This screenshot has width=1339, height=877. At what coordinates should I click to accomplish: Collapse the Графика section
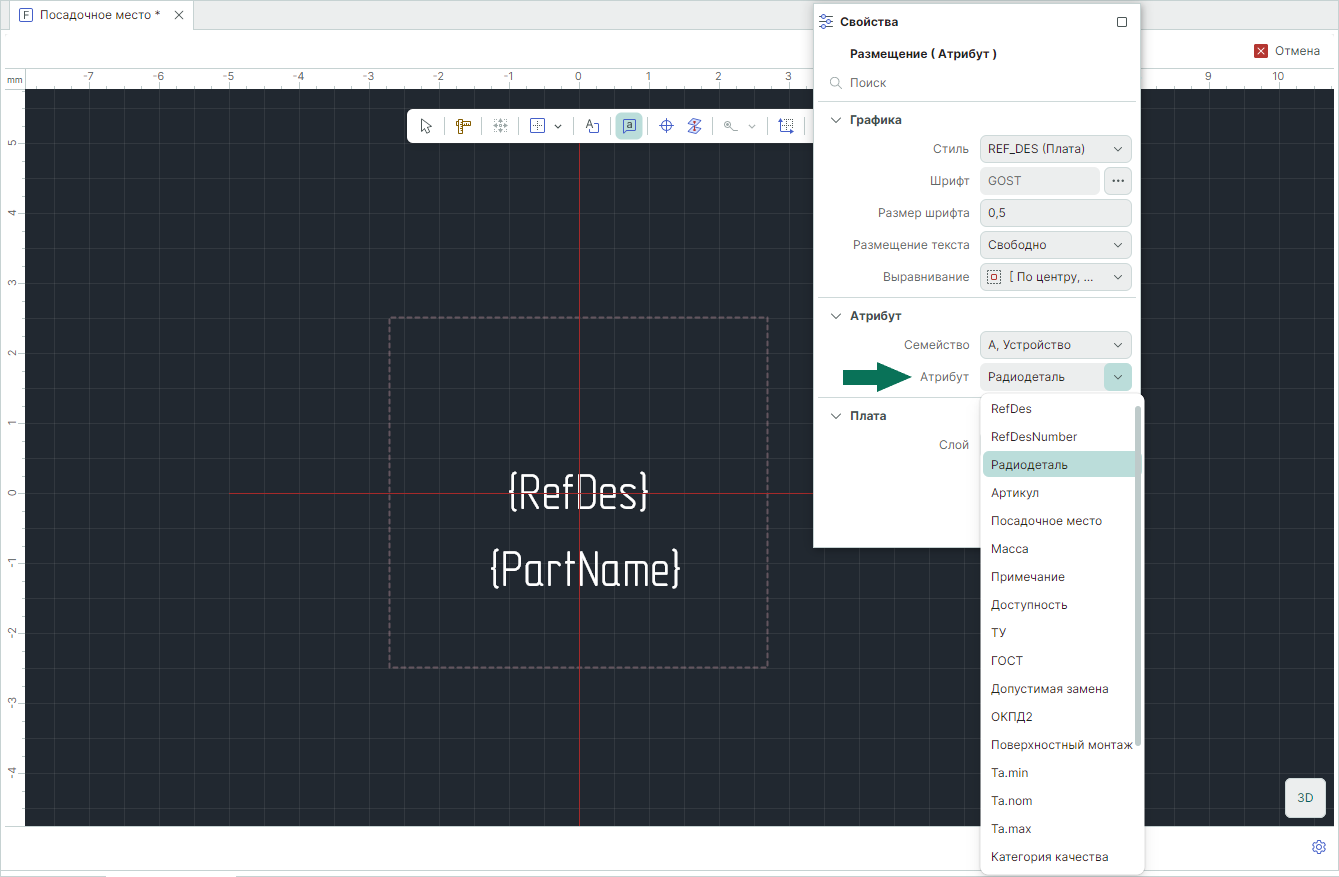point(836,120)
